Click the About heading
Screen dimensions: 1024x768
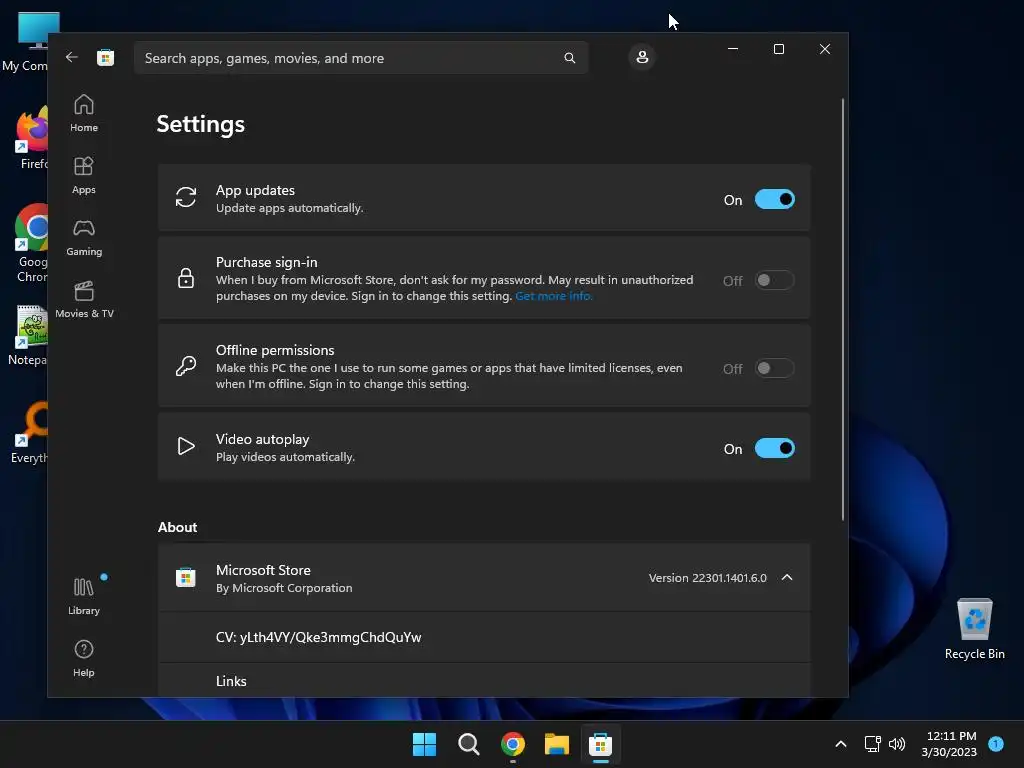click(x=177, y=527)
